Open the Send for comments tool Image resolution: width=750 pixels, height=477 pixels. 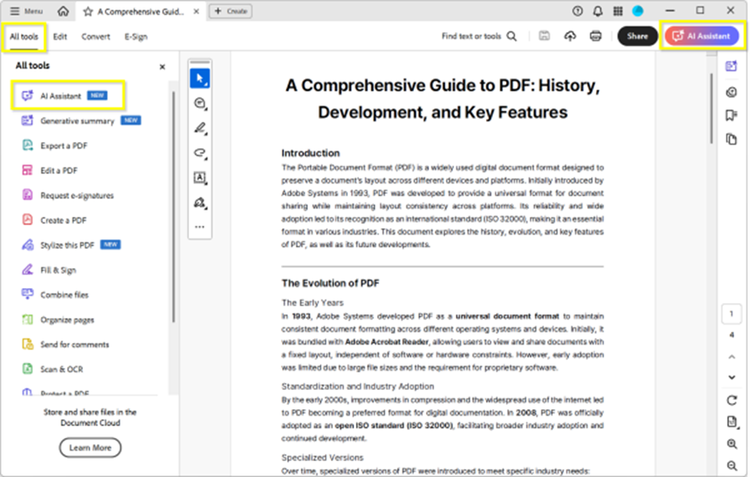point(66,344)
